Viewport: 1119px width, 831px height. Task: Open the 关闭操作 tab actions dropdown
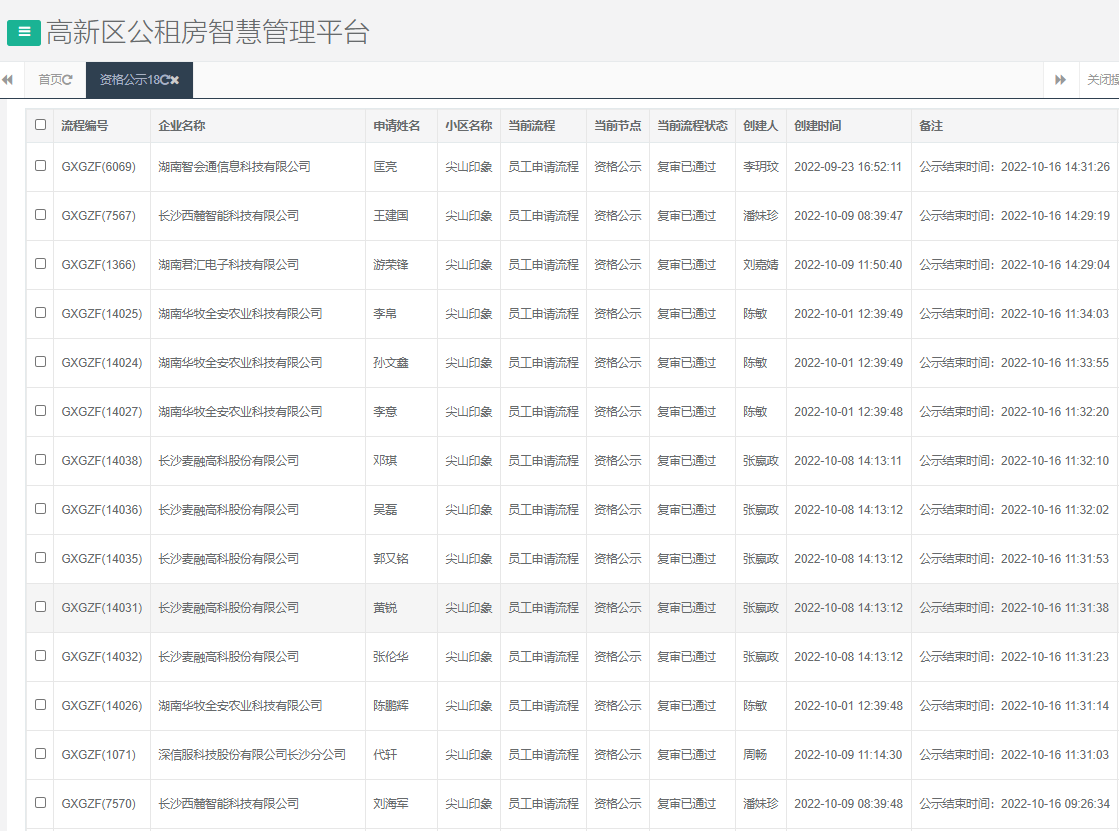(1101, 80)
